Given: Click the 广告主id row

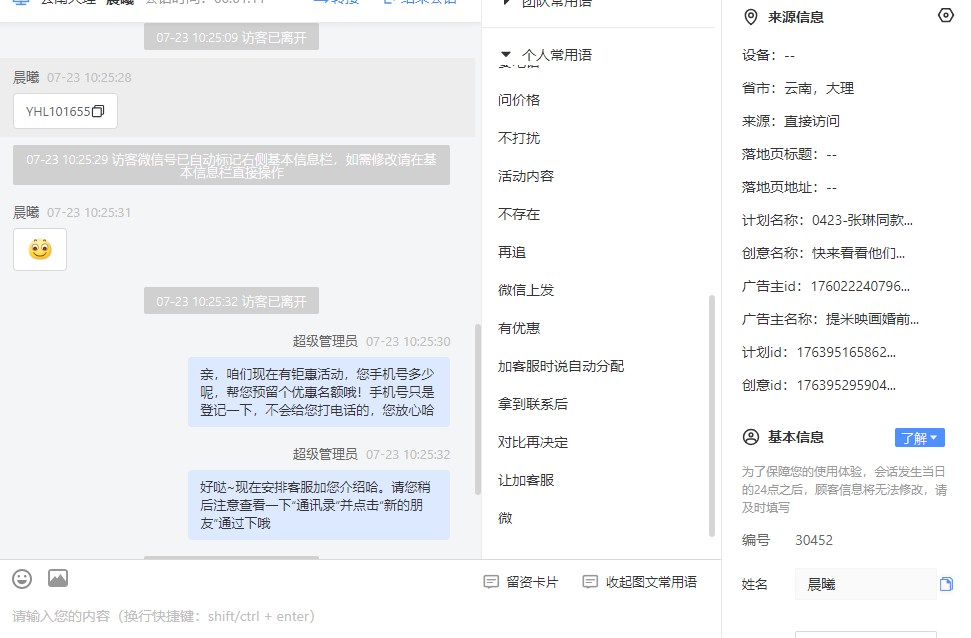Looking at the screenshot, I should (x=826, y=286).
